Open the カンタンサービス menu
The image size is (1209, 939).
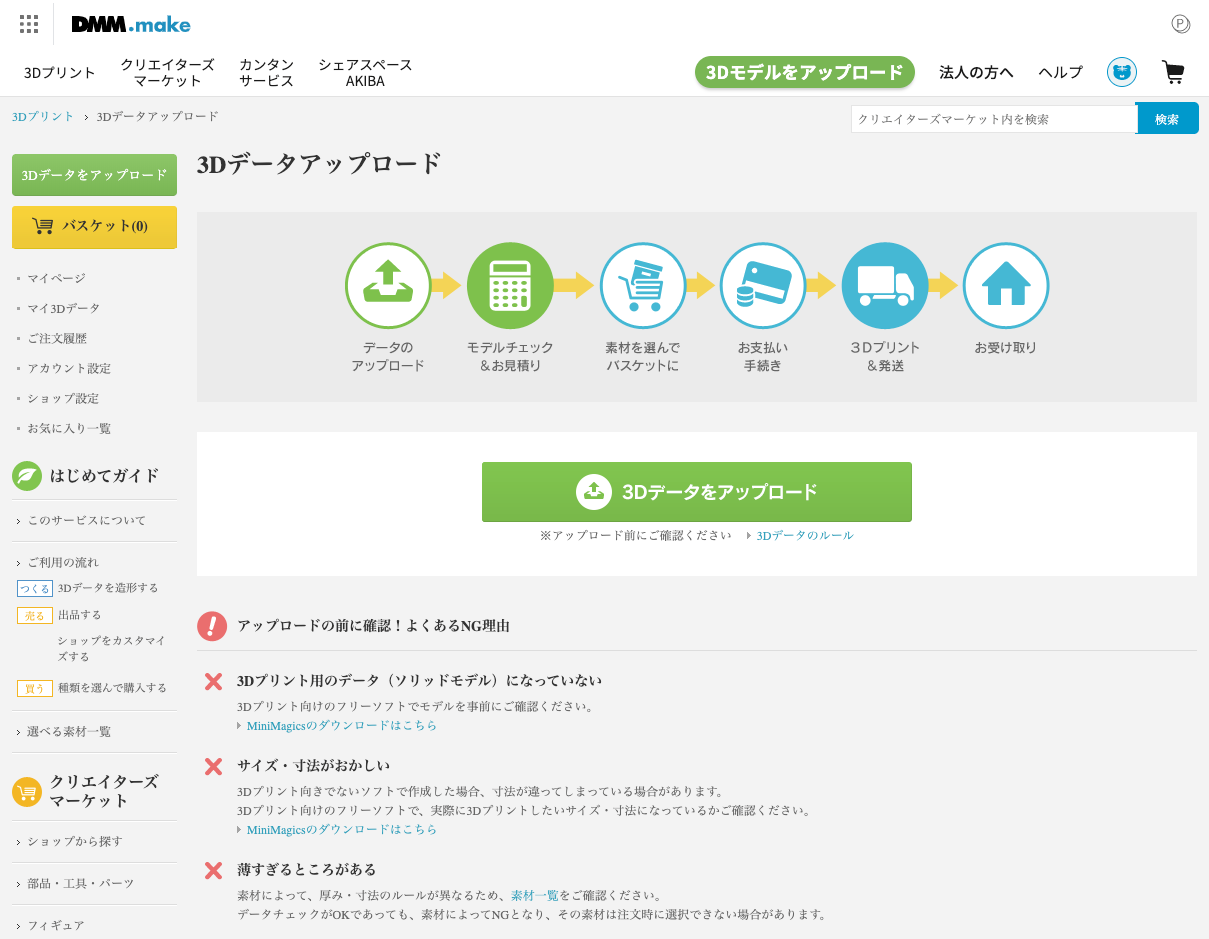pos(267,72)
